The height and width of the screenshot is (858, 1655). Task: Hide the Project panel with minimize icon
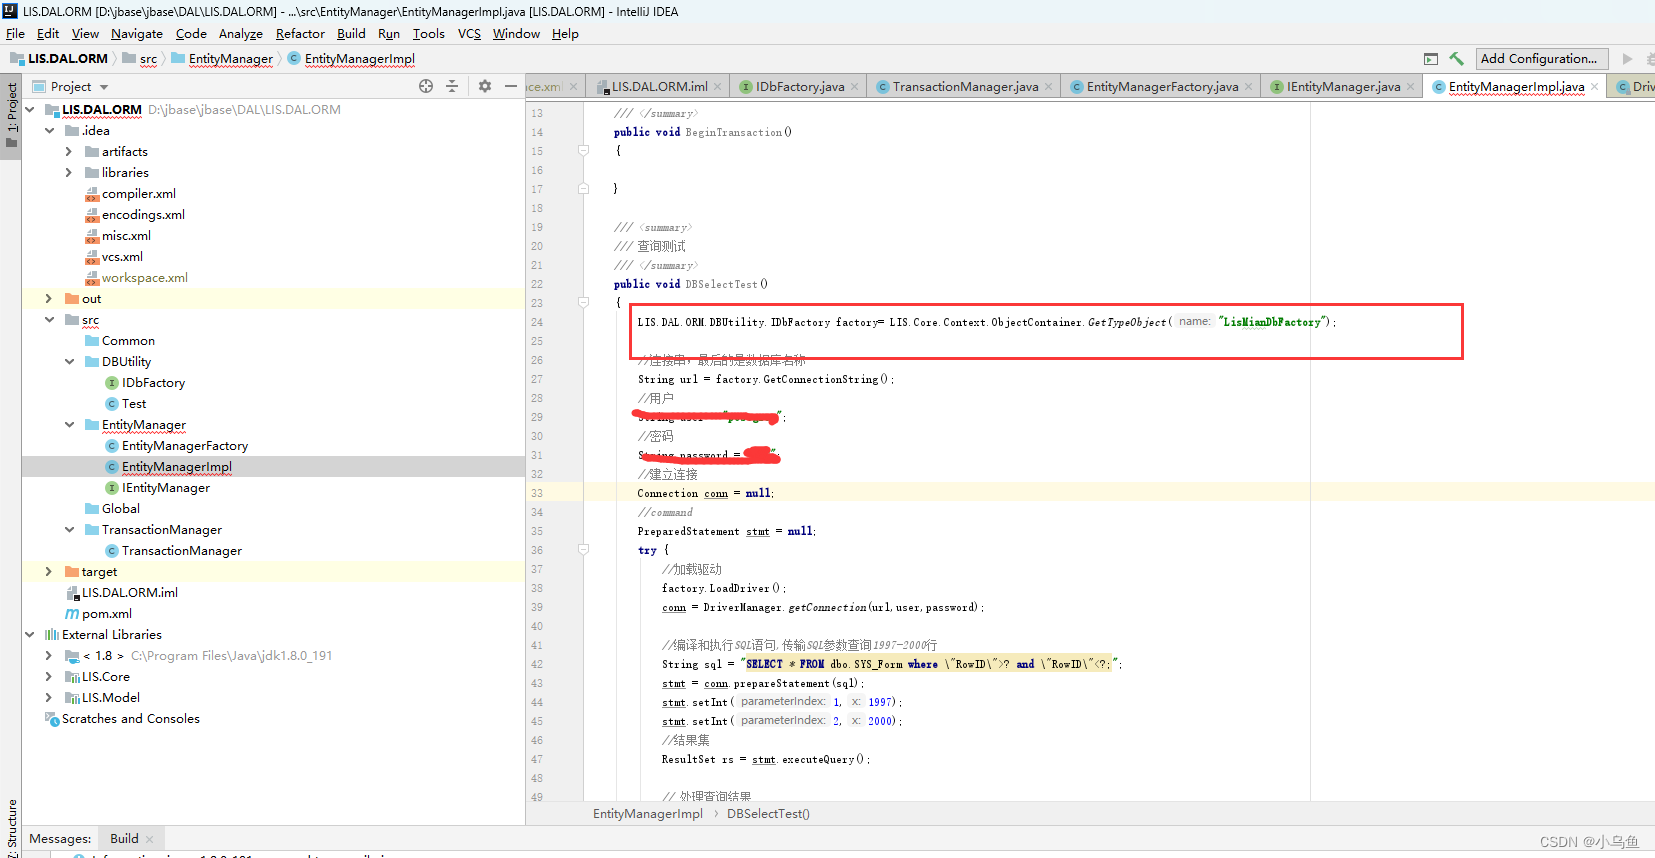510,86
